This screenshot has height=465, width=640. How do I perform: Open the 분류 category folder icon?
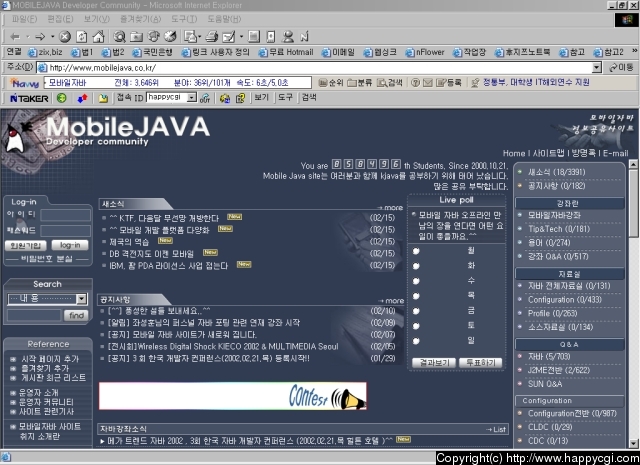(359, 83)
